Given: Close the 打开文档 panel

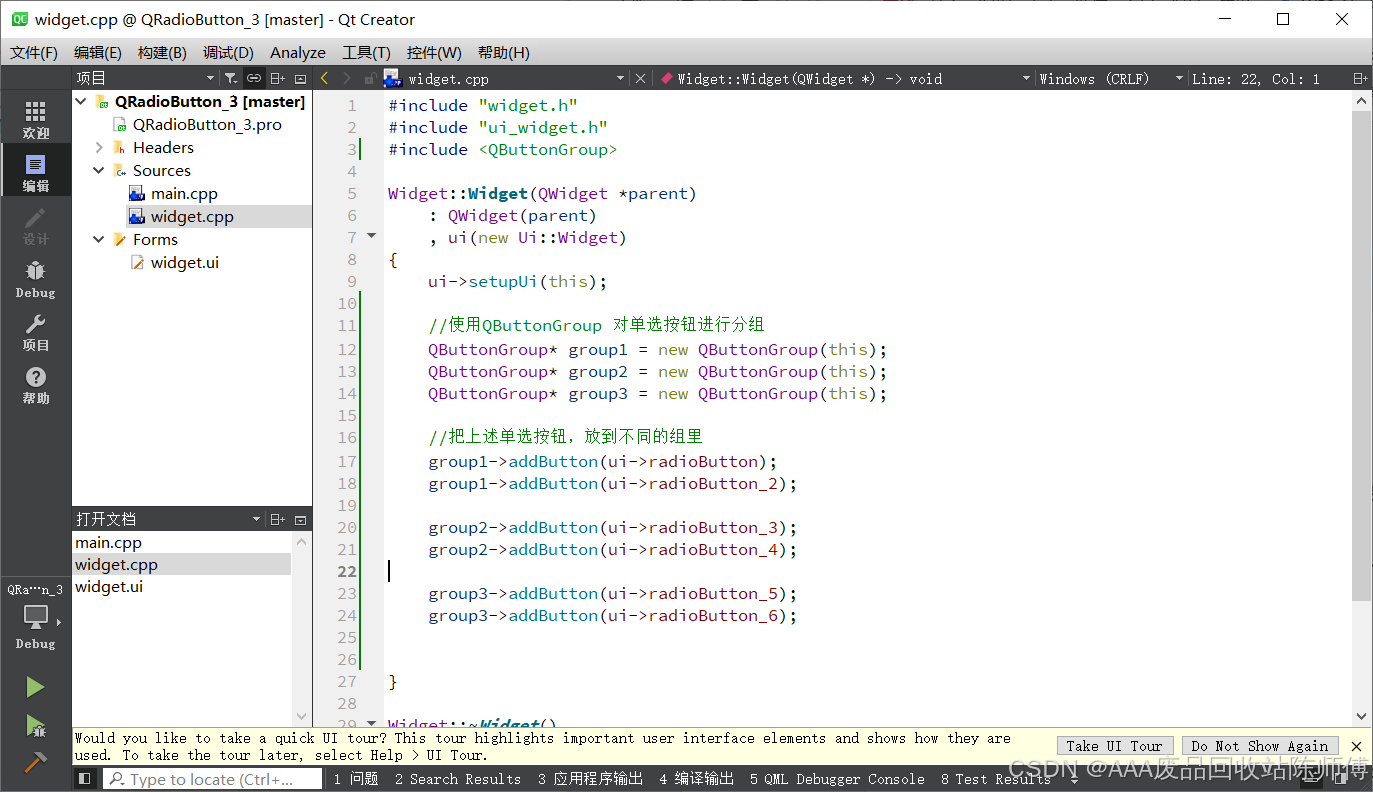Looking at the screenshot, I should (x=300, y=519).
